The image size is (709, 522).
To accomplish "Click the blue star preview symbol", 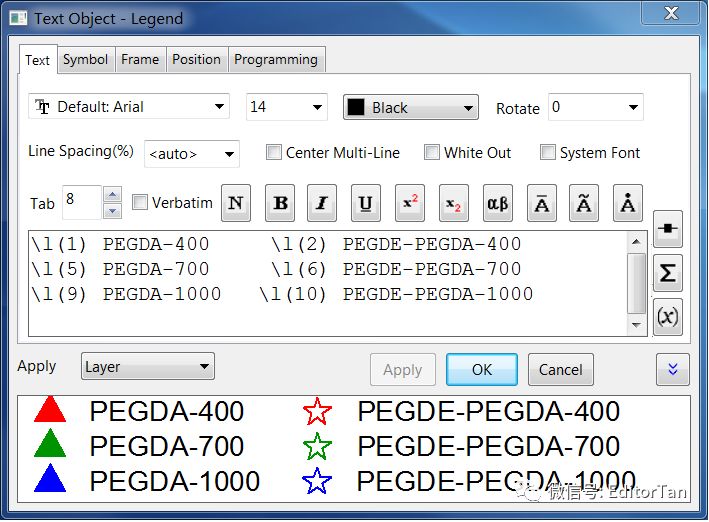I will click(x=317, y=481).
